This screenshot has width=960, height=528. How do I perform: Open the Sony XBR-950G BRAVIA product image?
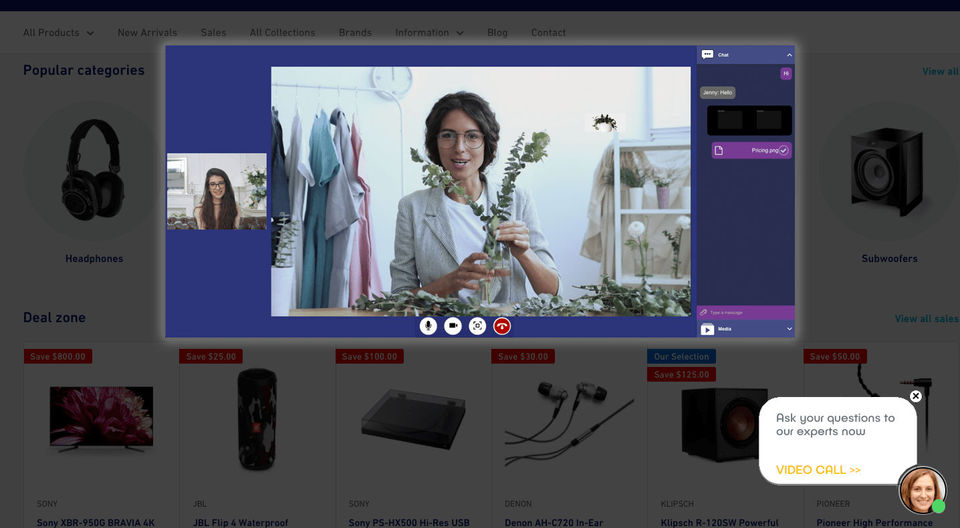(x=101, y=420)
